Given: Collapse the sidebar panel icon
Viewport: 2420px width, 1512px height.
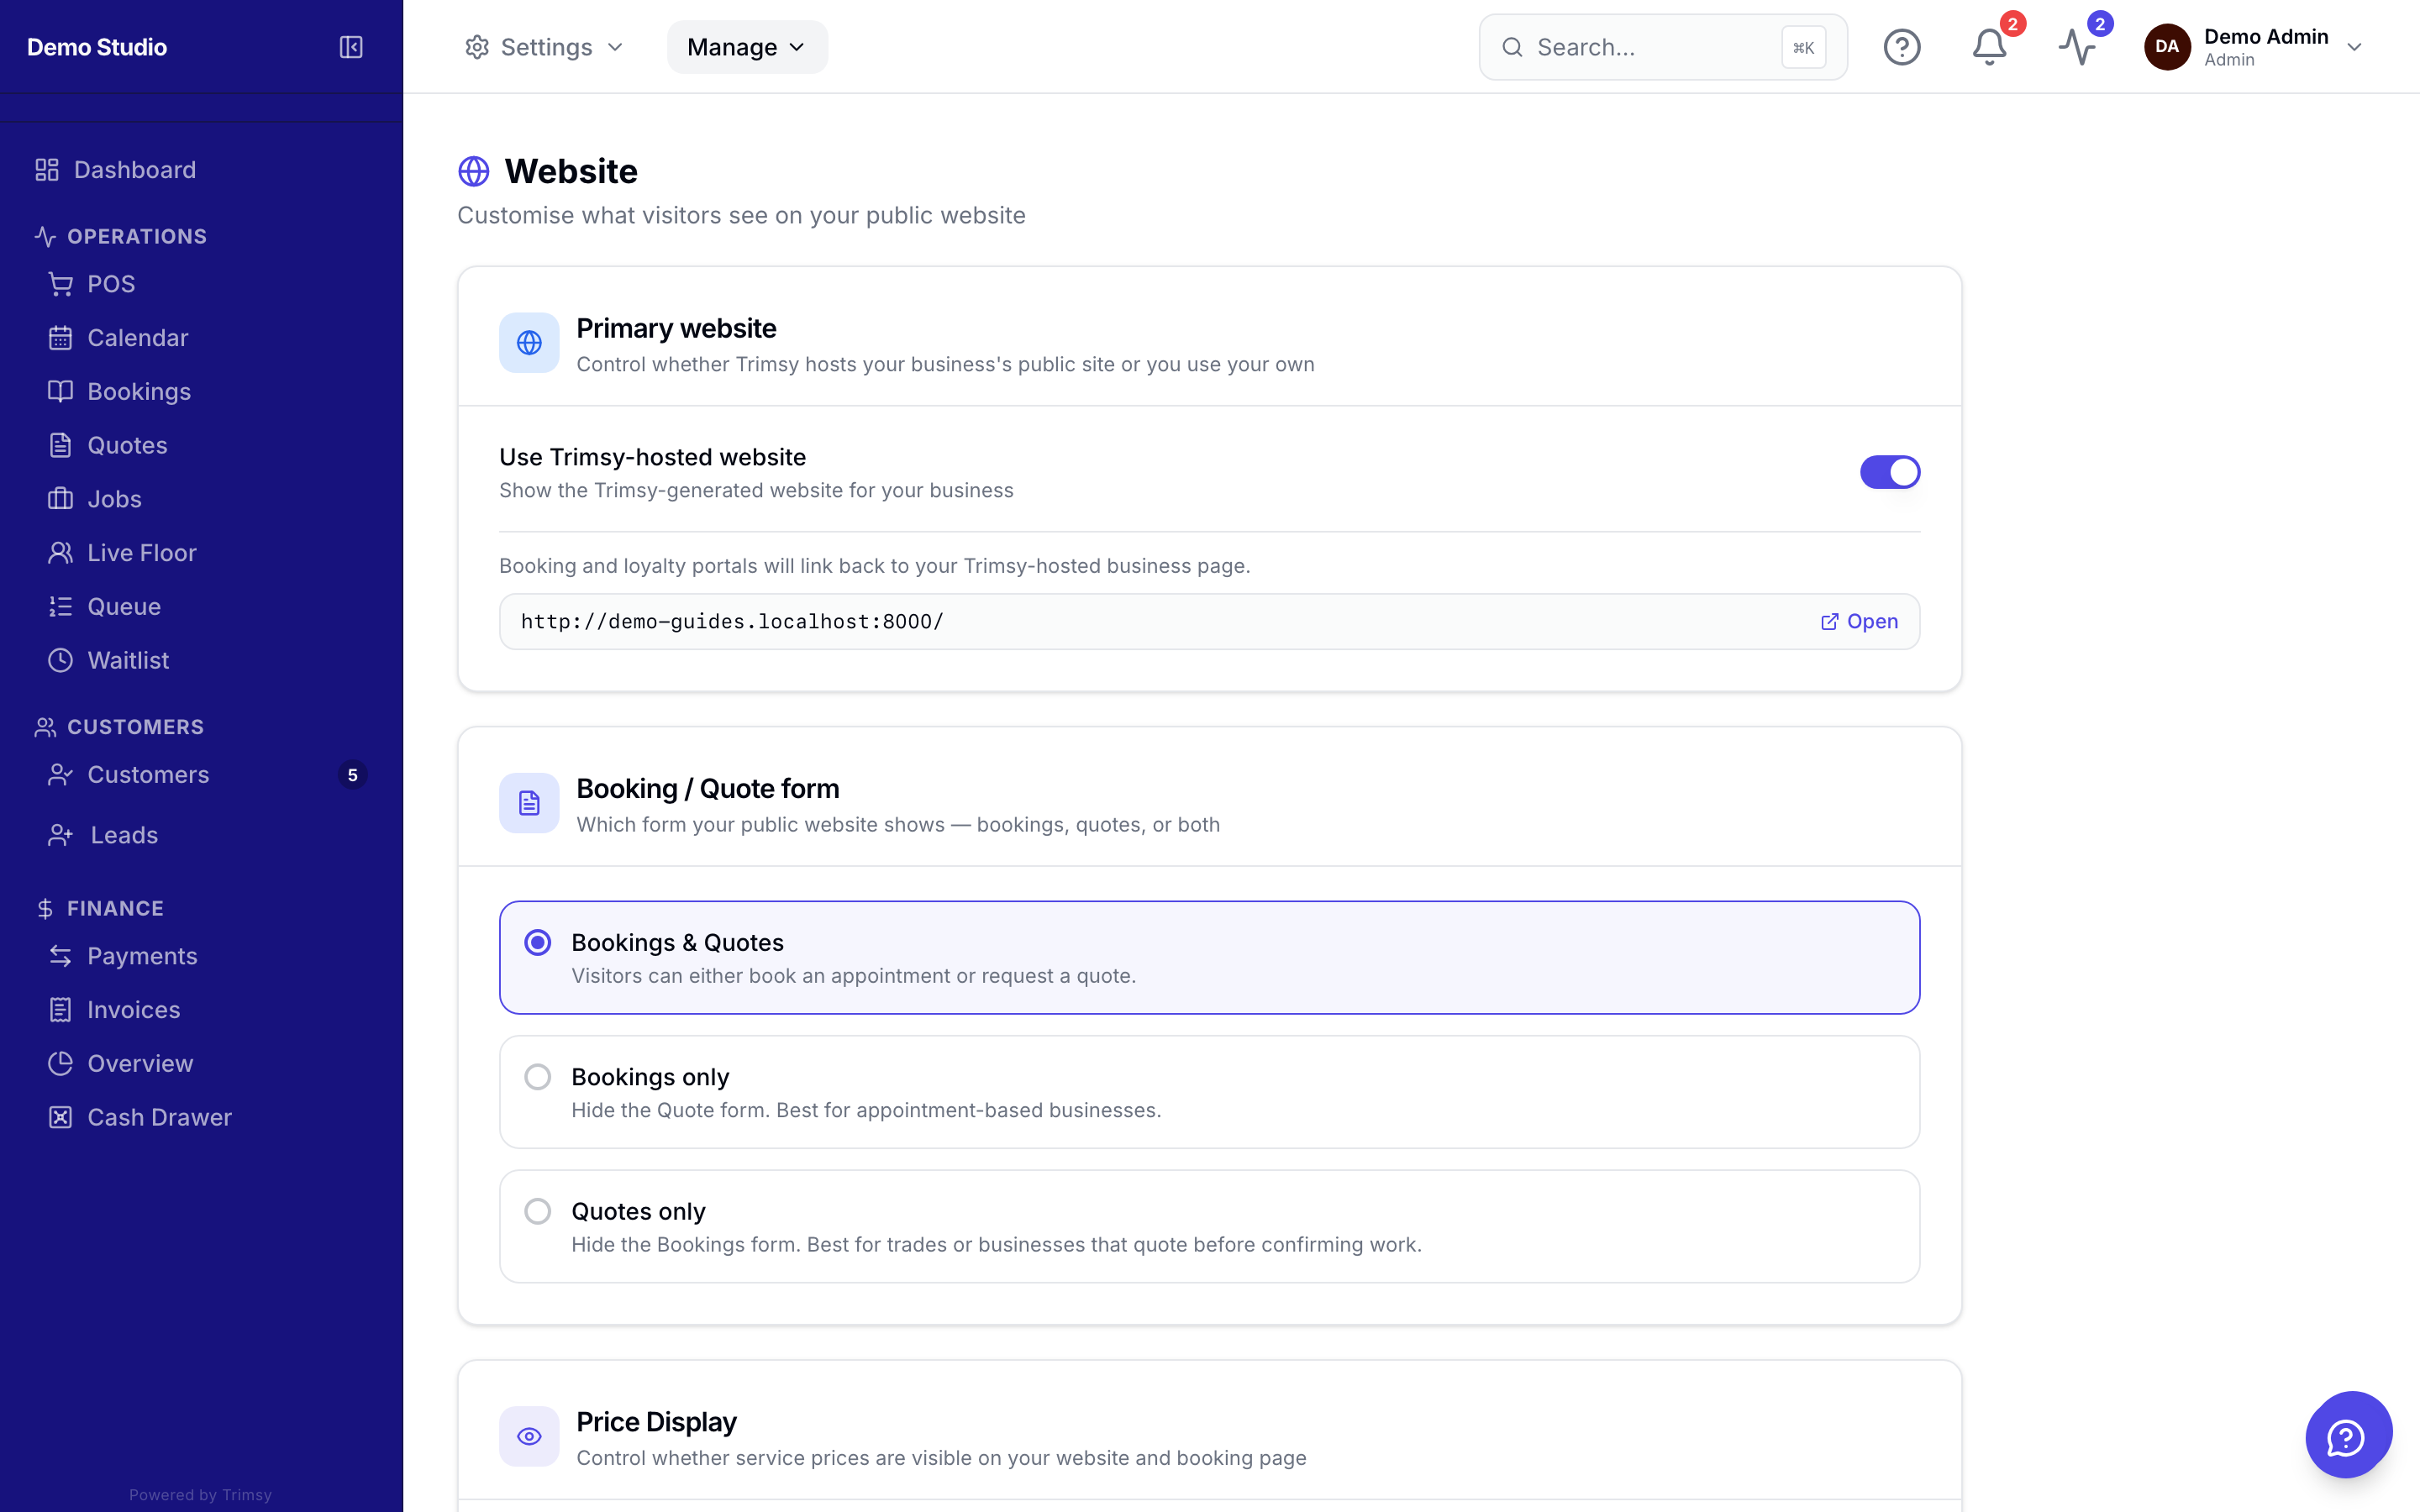Looking at the screenshot, I should (x=351, y=47).
